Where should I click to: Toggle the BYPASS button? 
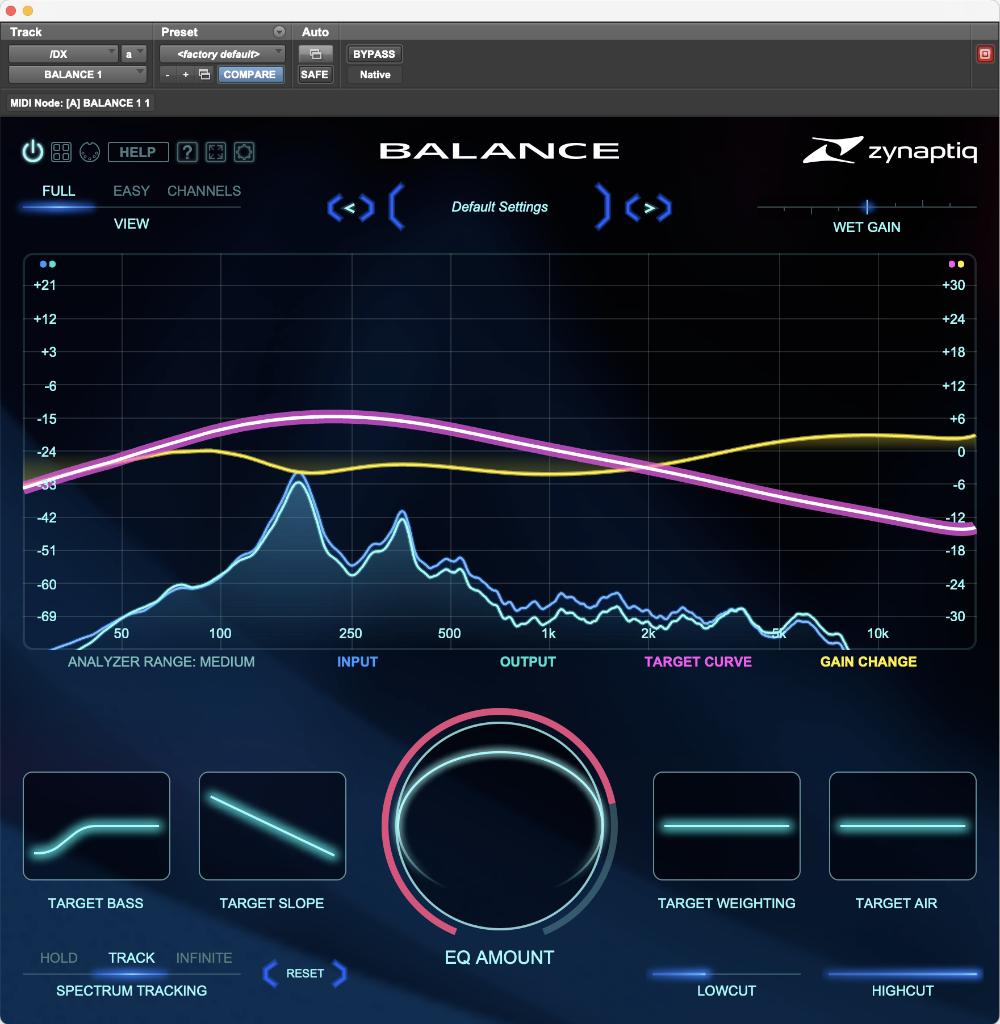click(374, 54)
